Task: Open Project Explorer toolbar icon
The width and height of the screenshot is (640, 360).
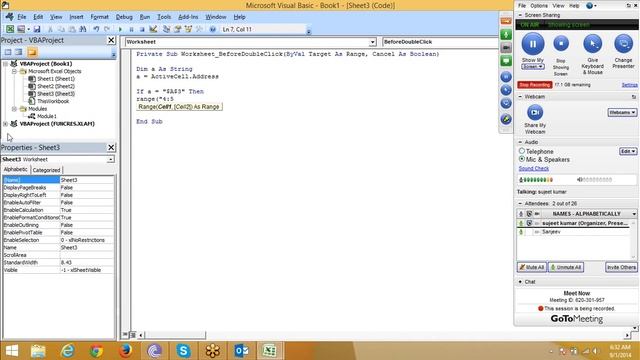Action: coord(167,29)
